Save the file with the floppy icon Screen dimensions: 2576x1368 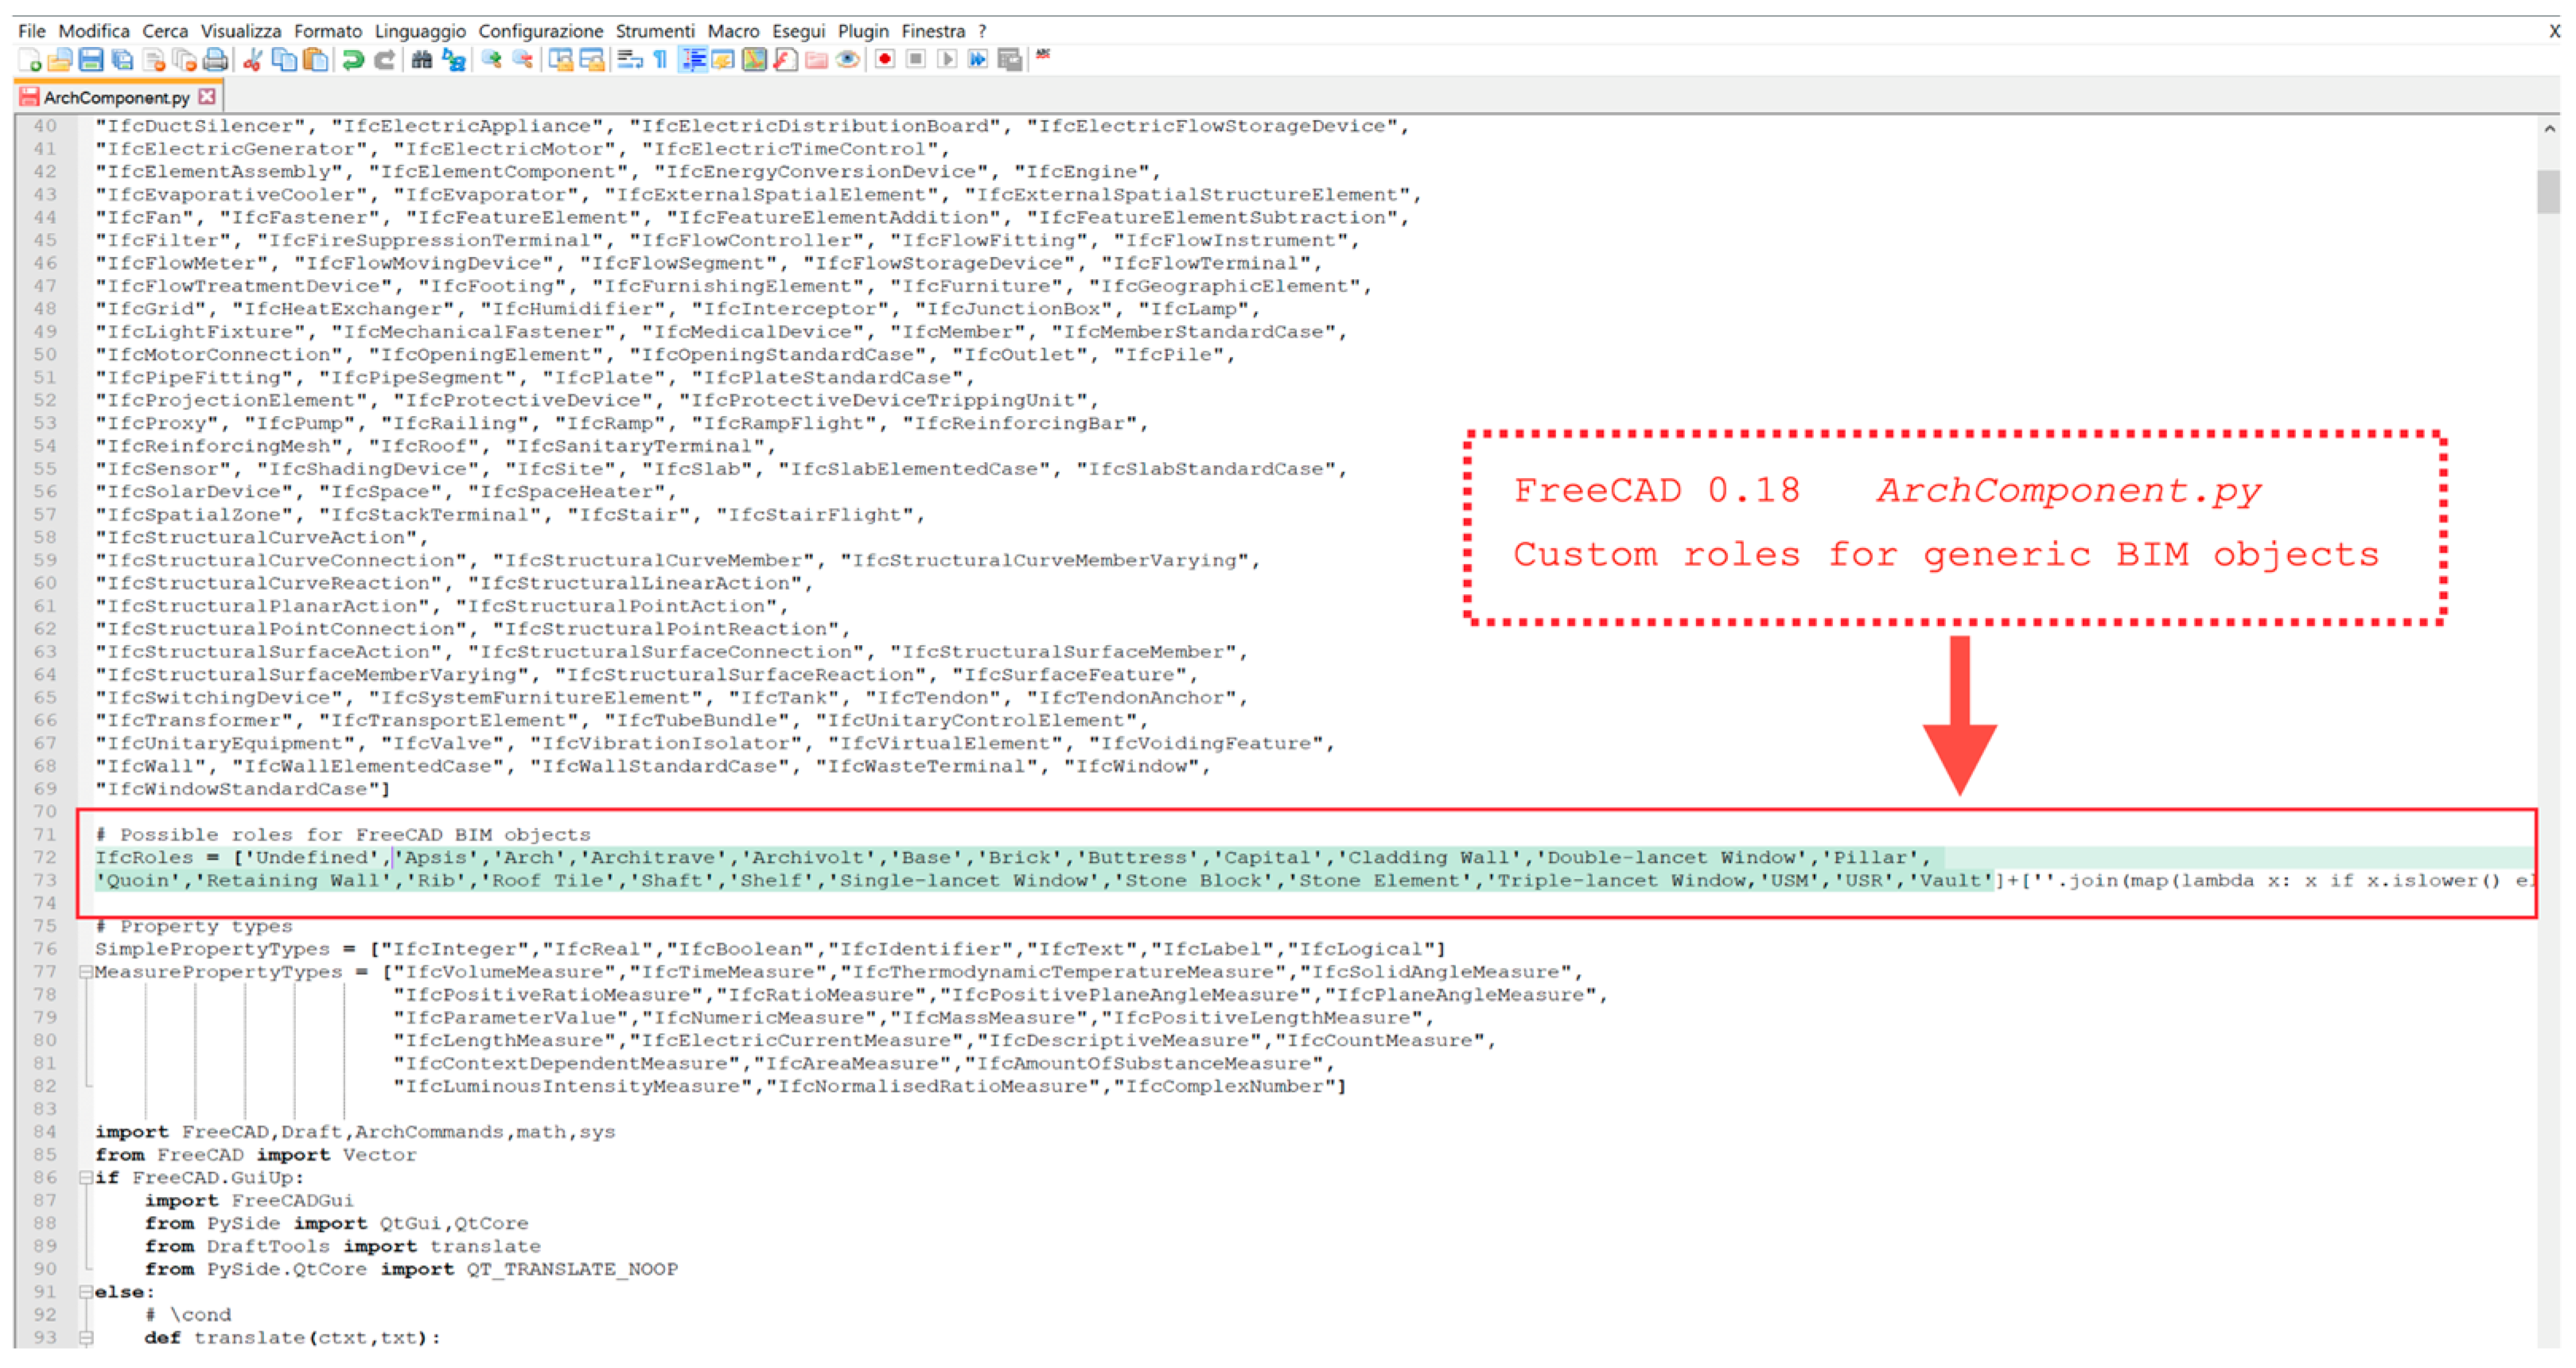coord(91,60)
